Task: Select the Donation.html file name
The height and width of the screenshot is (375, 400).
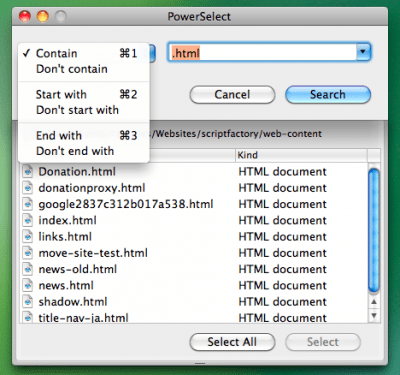Action: 77,172
